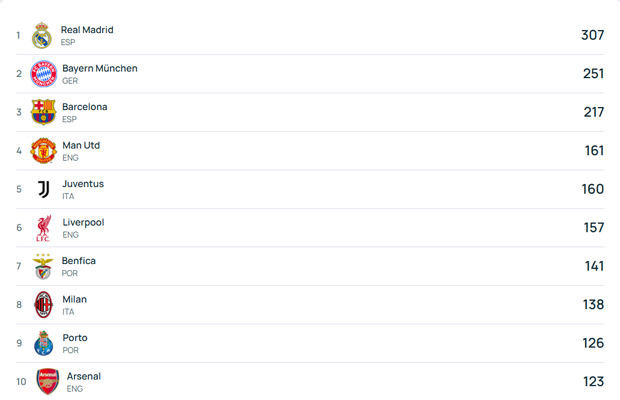Click the Bayern München club crest

pos(43,74)
